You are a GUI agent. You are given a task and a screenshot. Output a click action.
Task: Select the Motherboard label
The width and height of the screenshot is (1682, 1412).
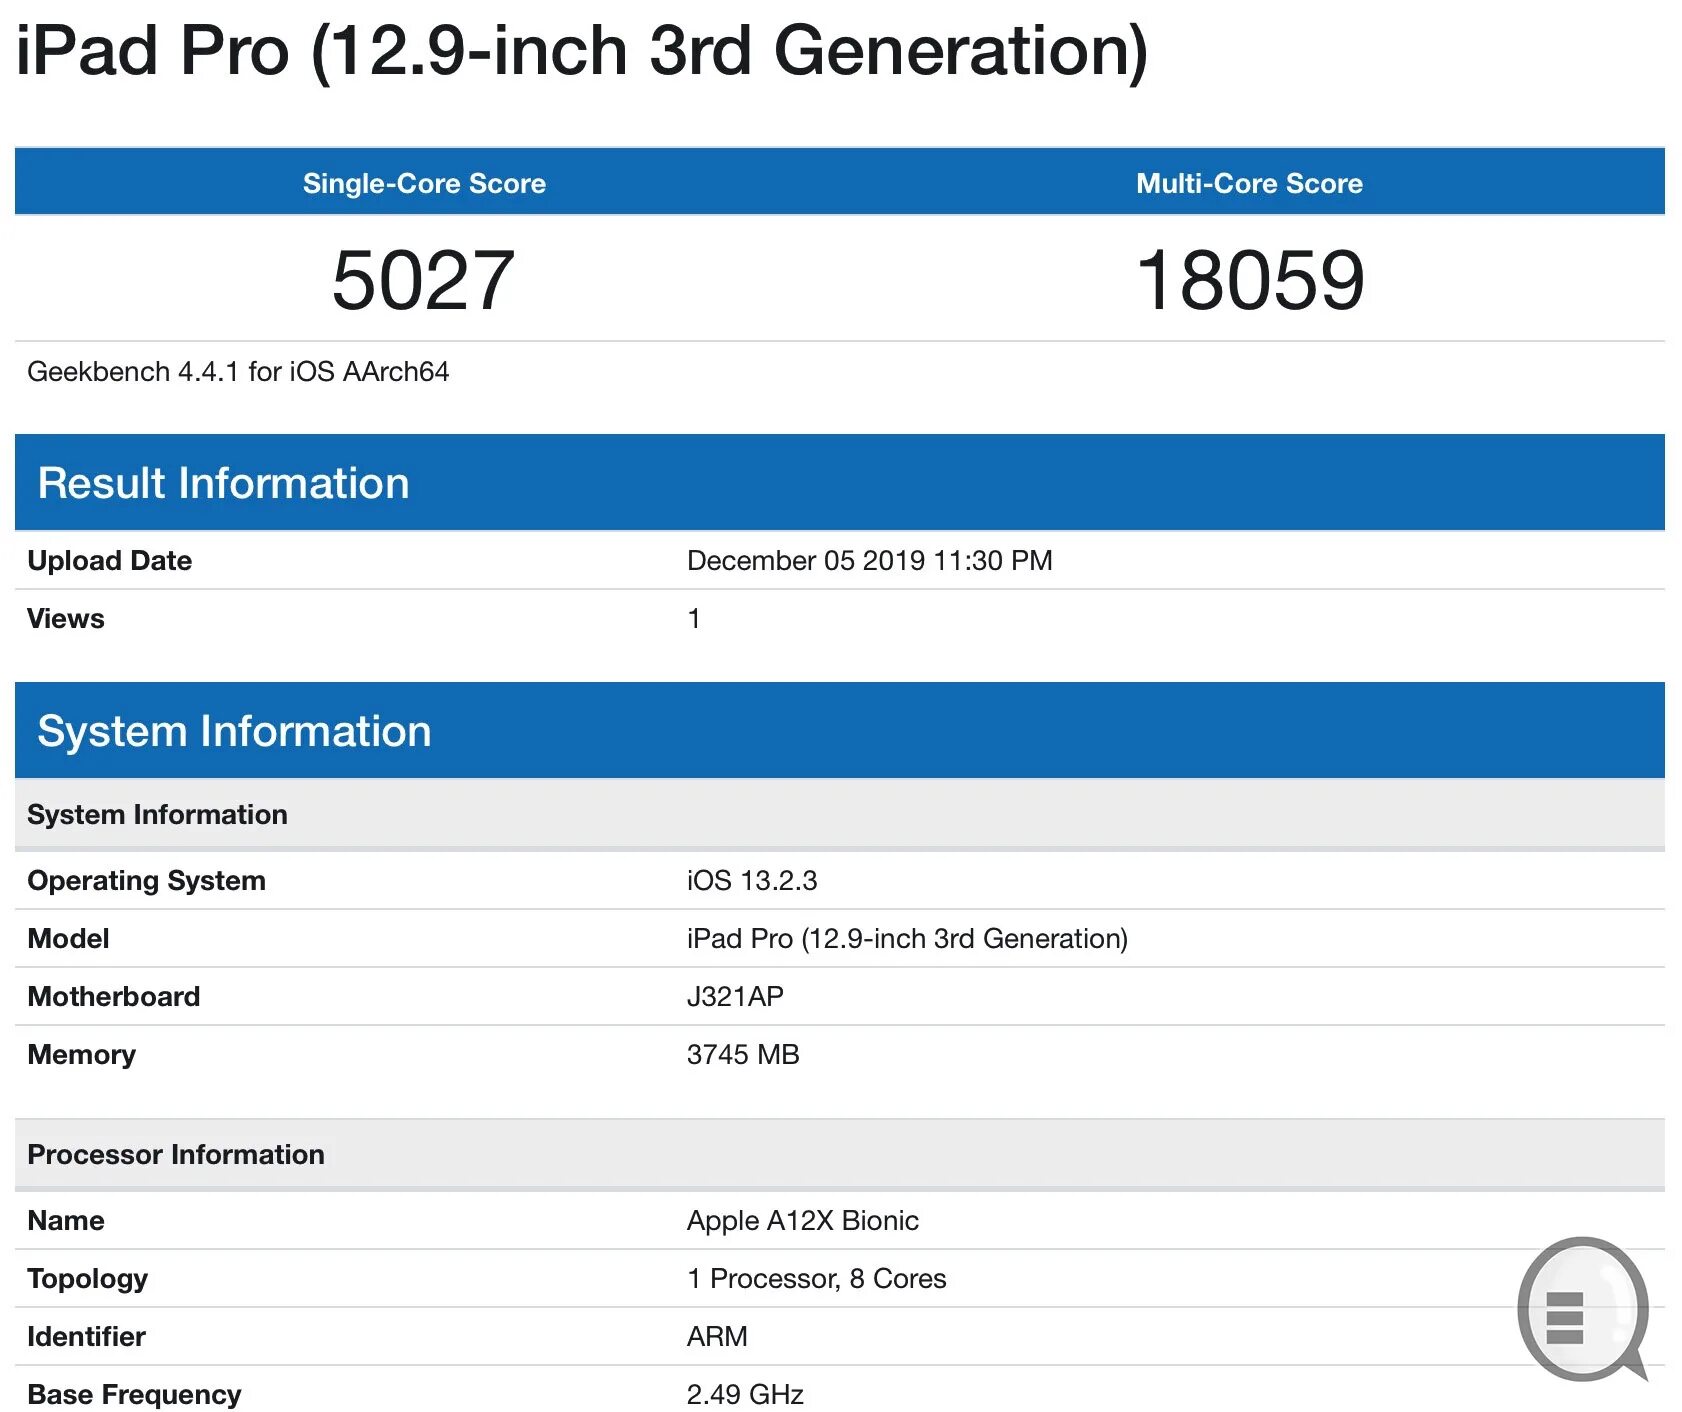coord(114,997)
